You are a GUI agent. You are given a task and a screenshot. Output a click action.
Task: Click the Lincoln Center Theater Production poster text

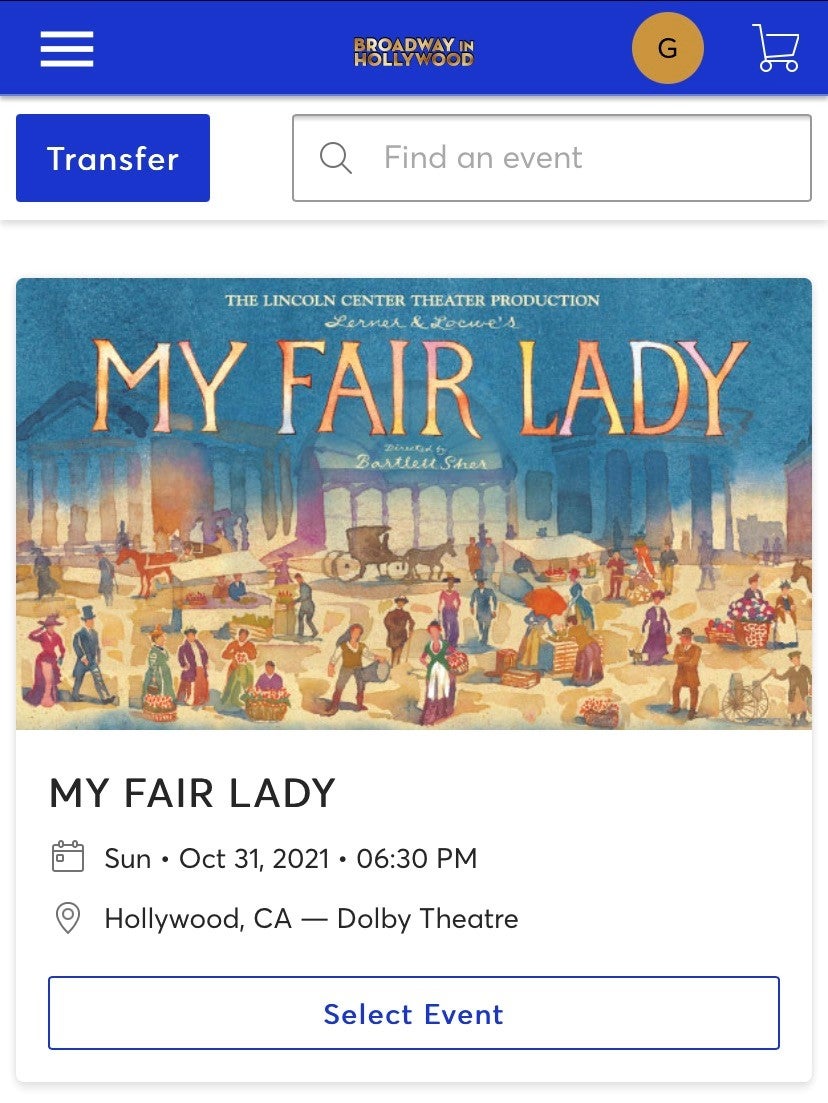tap(412, 300)
